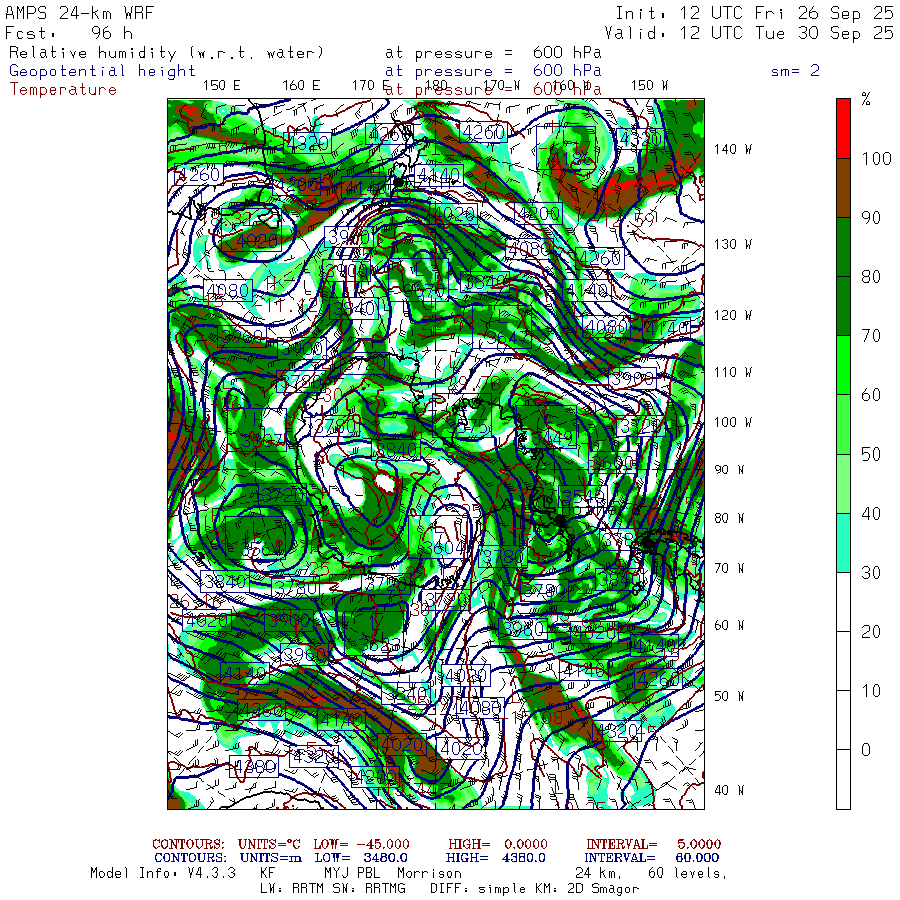
Task: Click the blue 'Geopotential height' label
Action: click(103, 71)
